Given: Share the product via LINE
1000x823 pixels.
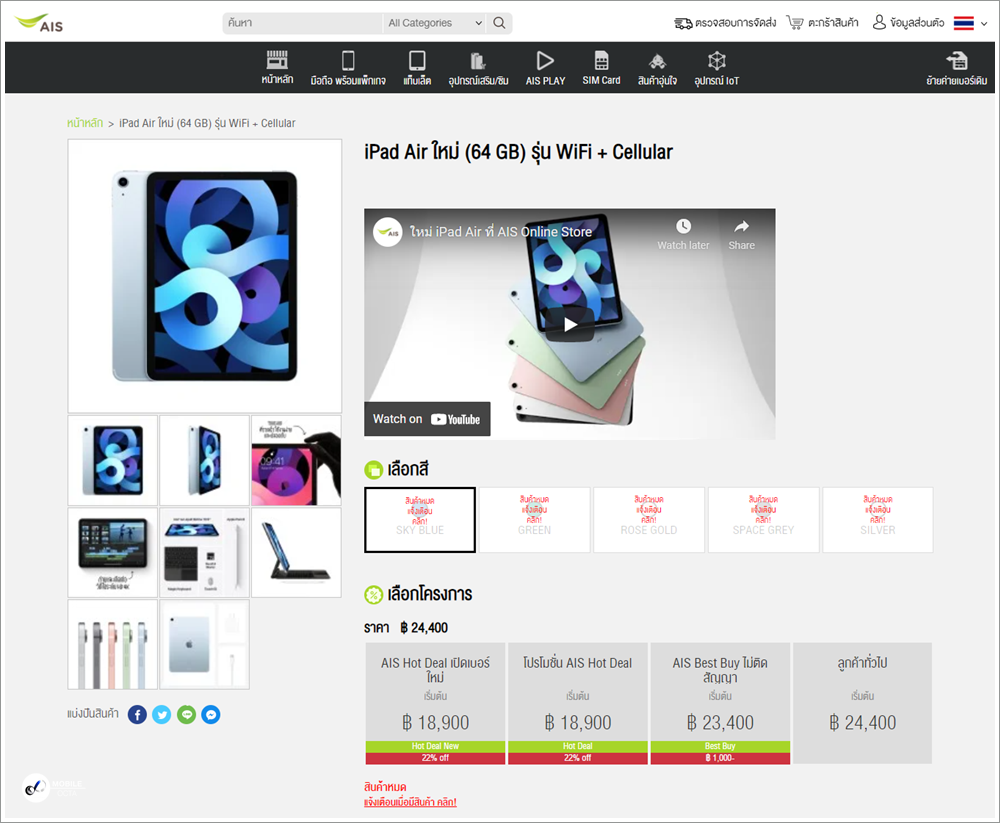Looking at the screenshot, I should 186,715.
